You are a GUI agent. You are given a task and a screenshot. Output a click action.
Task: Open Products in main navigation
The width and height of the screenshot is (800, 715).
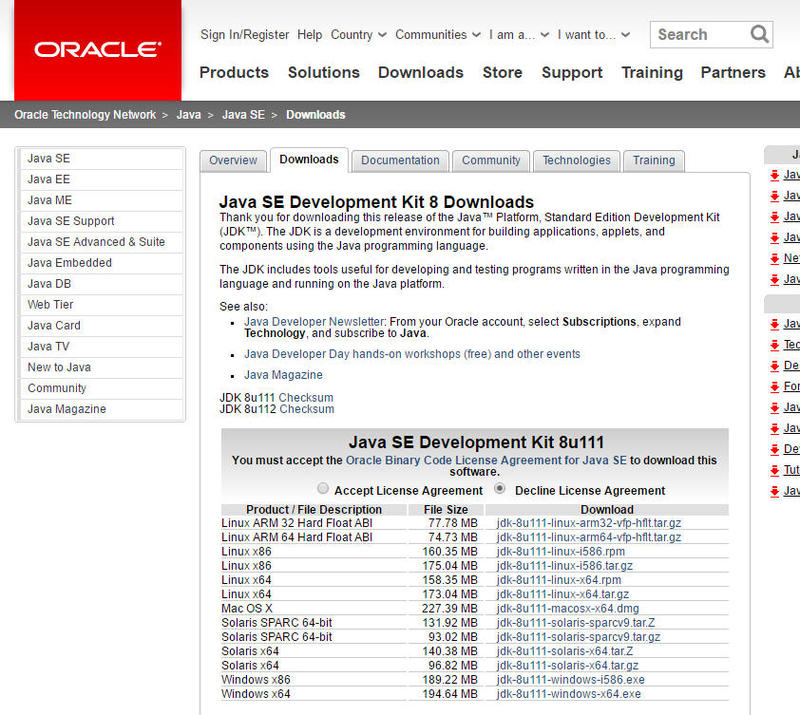pos(234,72)
